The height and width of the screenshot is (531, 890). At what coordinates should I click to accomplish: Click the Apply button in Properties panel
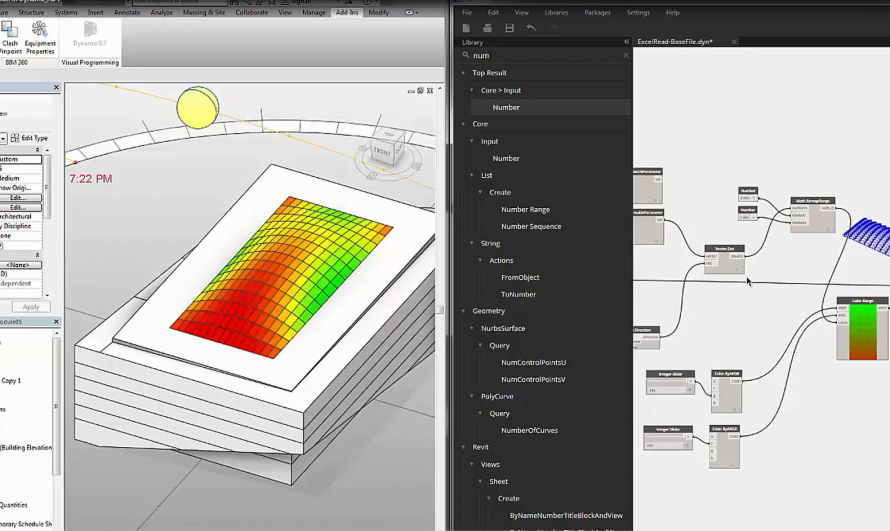pos(31,307)
